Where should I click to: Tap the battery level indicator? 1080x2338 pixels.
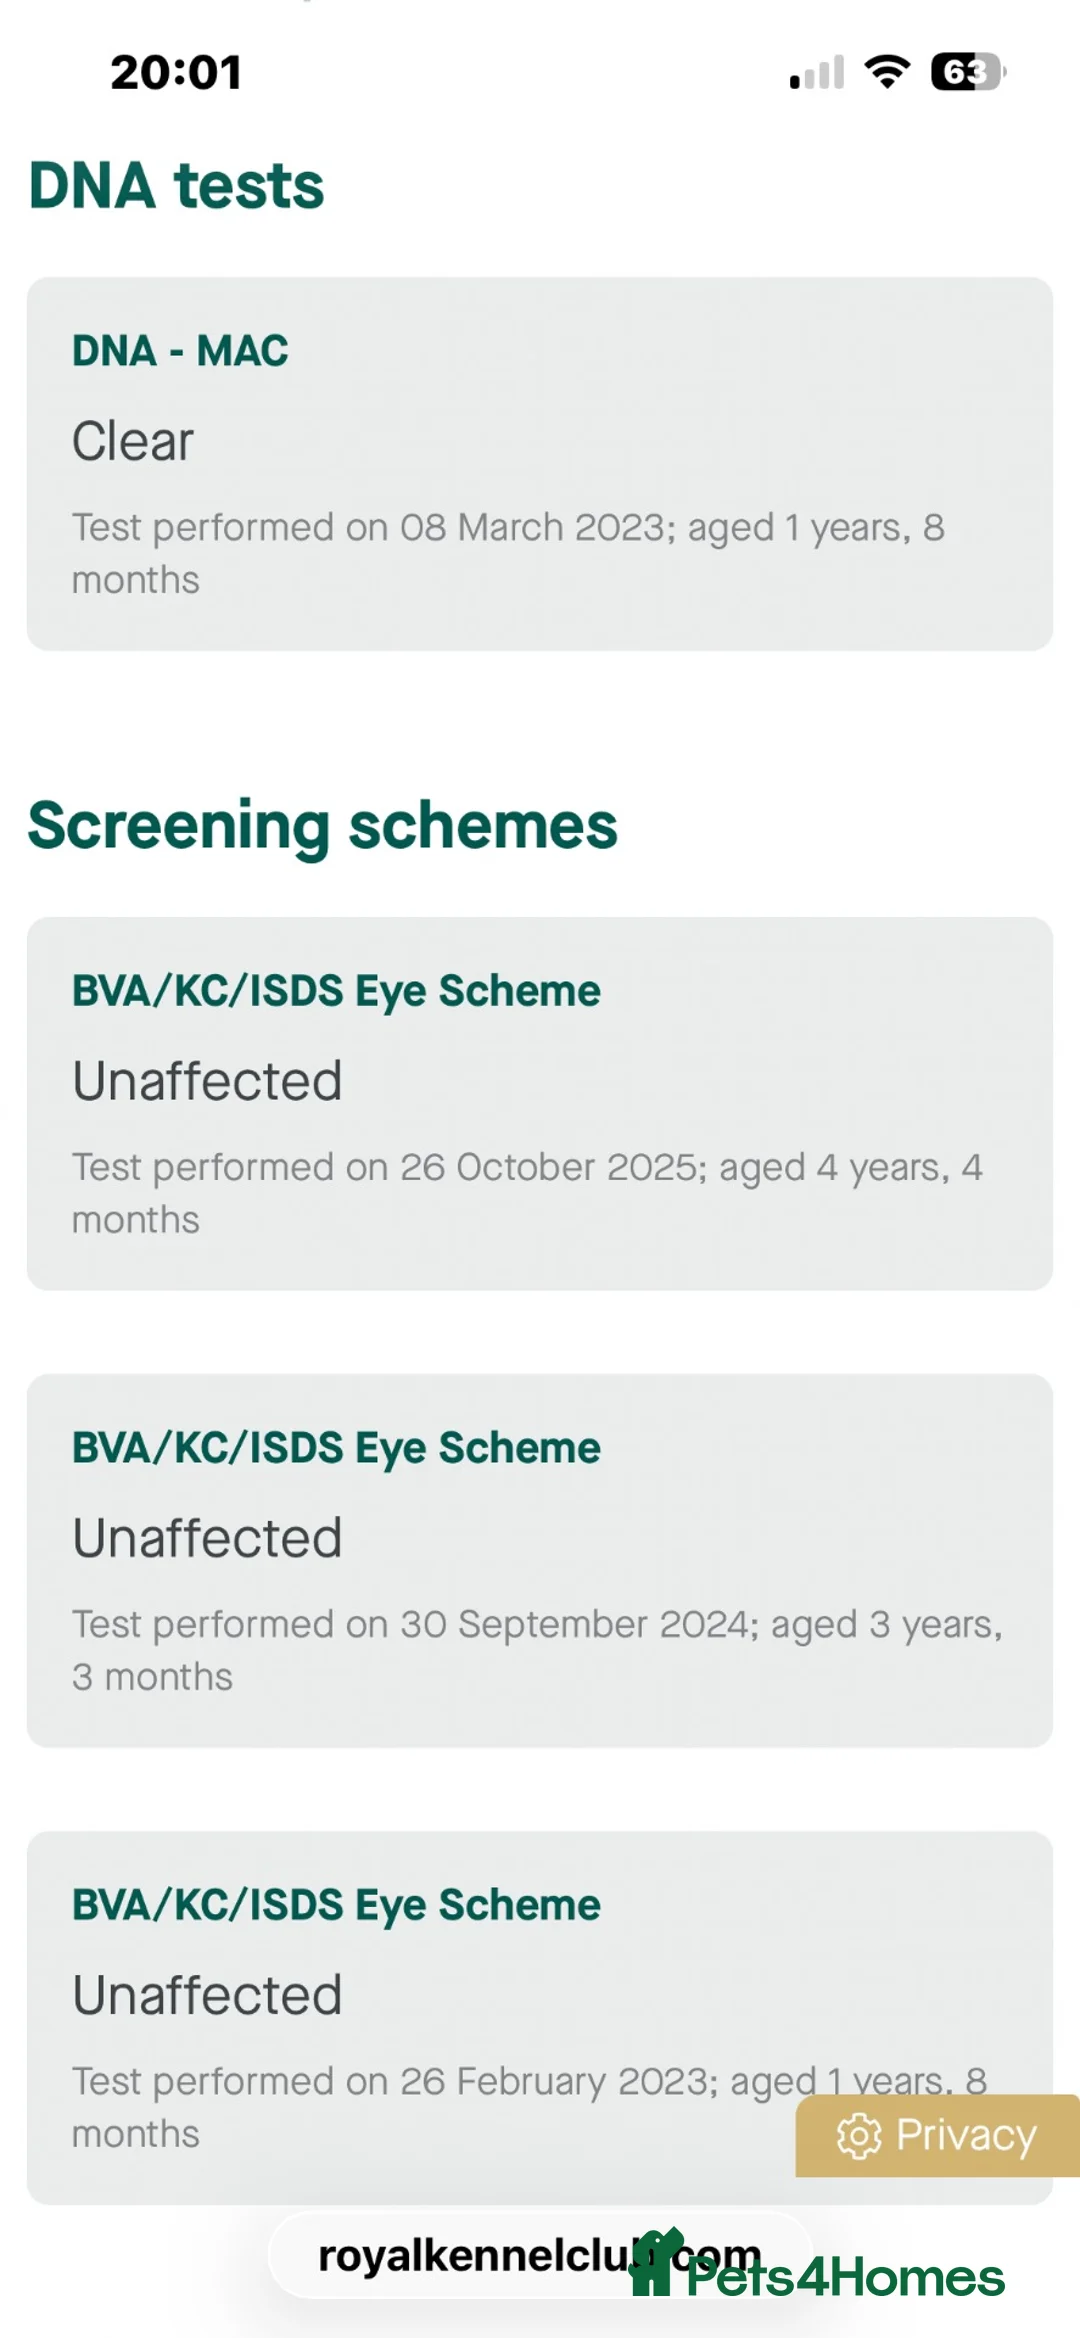968,72
